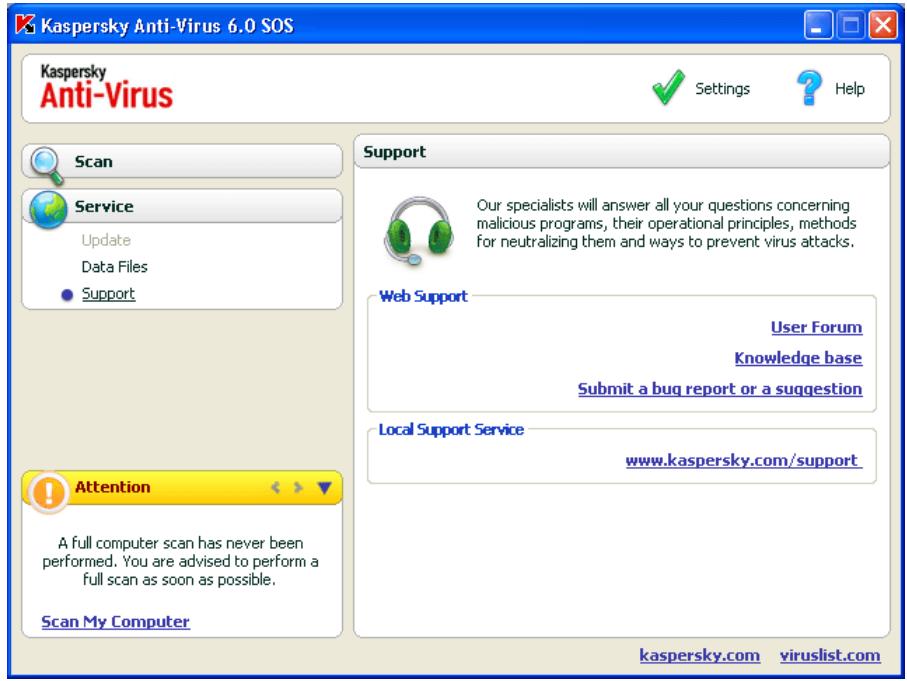
Task: Click the full computer scan warning text
Action: (180, 561)
